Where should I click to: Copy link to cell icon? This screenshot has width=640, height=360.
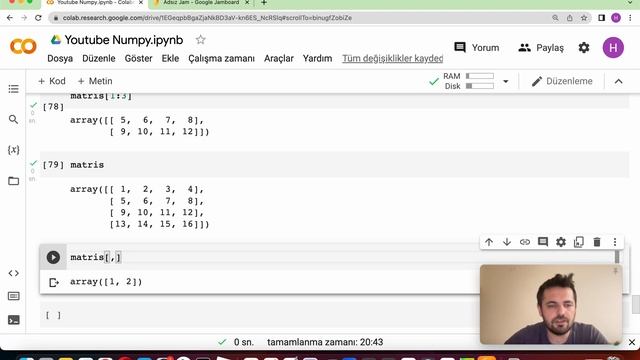point(525,242)
